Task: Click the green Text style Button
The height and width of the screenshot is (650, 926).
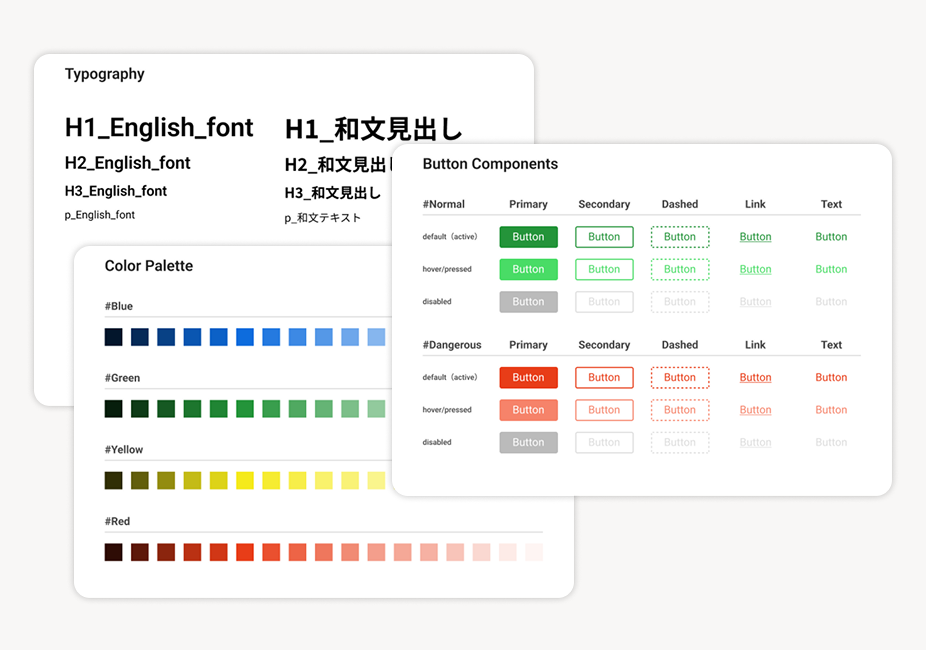Action: tap(831, 236)
